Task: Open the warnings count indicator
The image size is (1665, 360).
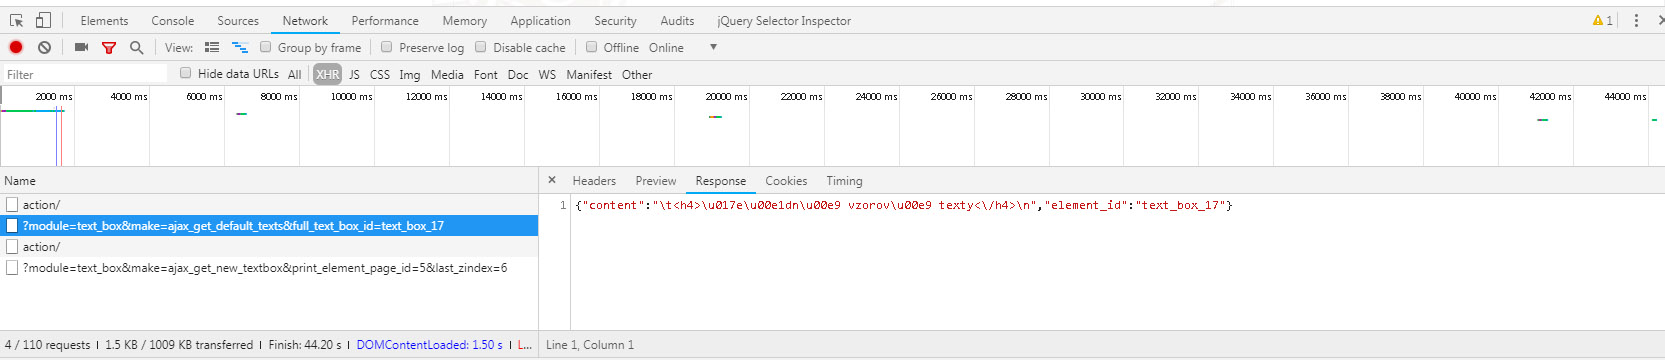Action: point(1603,20)
